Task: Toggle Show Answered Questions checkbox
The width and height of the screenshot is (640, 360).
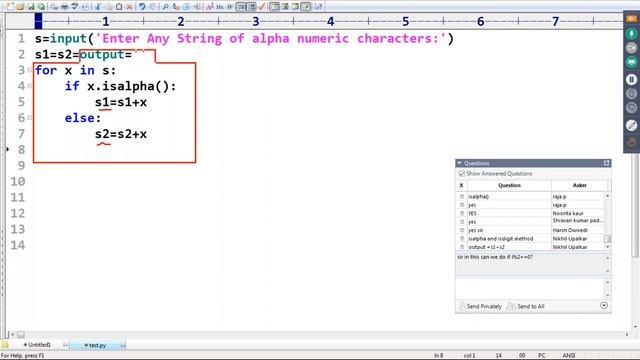Action: (462, 173)
